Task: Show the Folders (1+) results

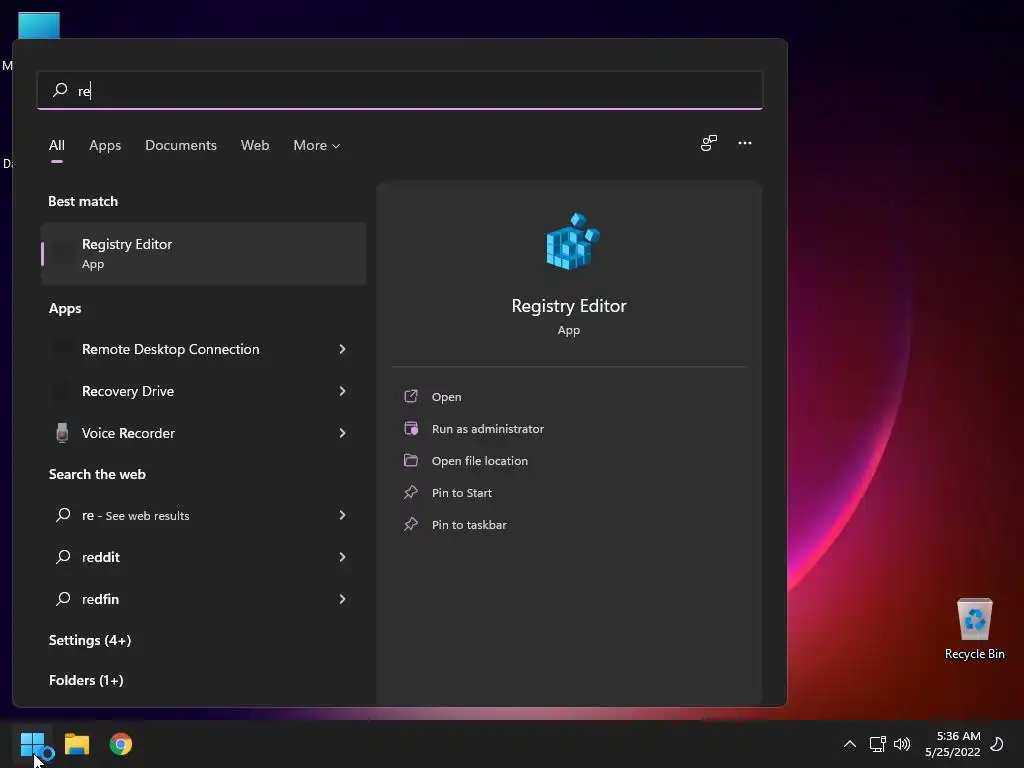Action: coord(86,680)
